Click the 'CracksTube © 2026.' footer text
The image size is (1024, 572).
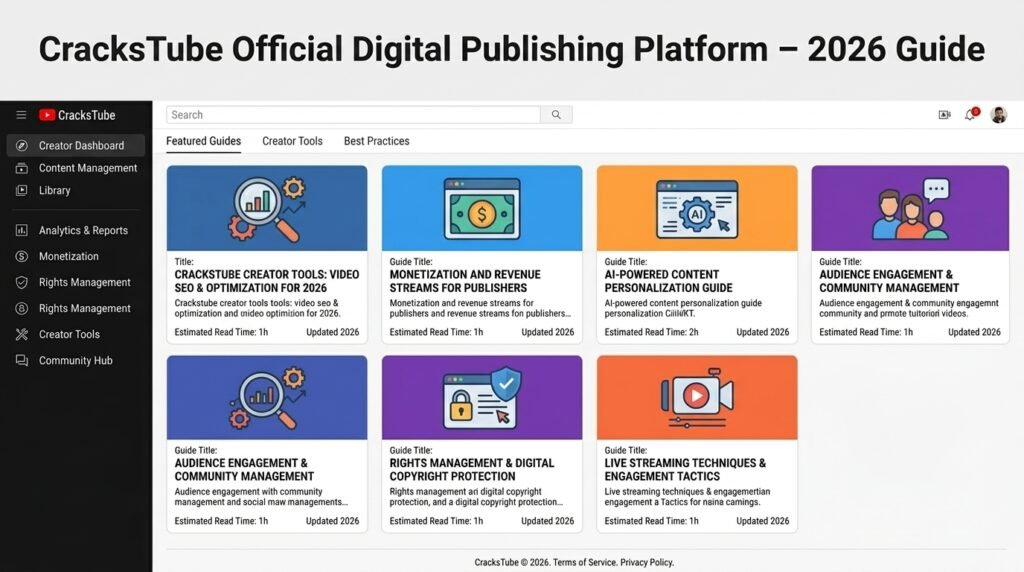(512, 562)
